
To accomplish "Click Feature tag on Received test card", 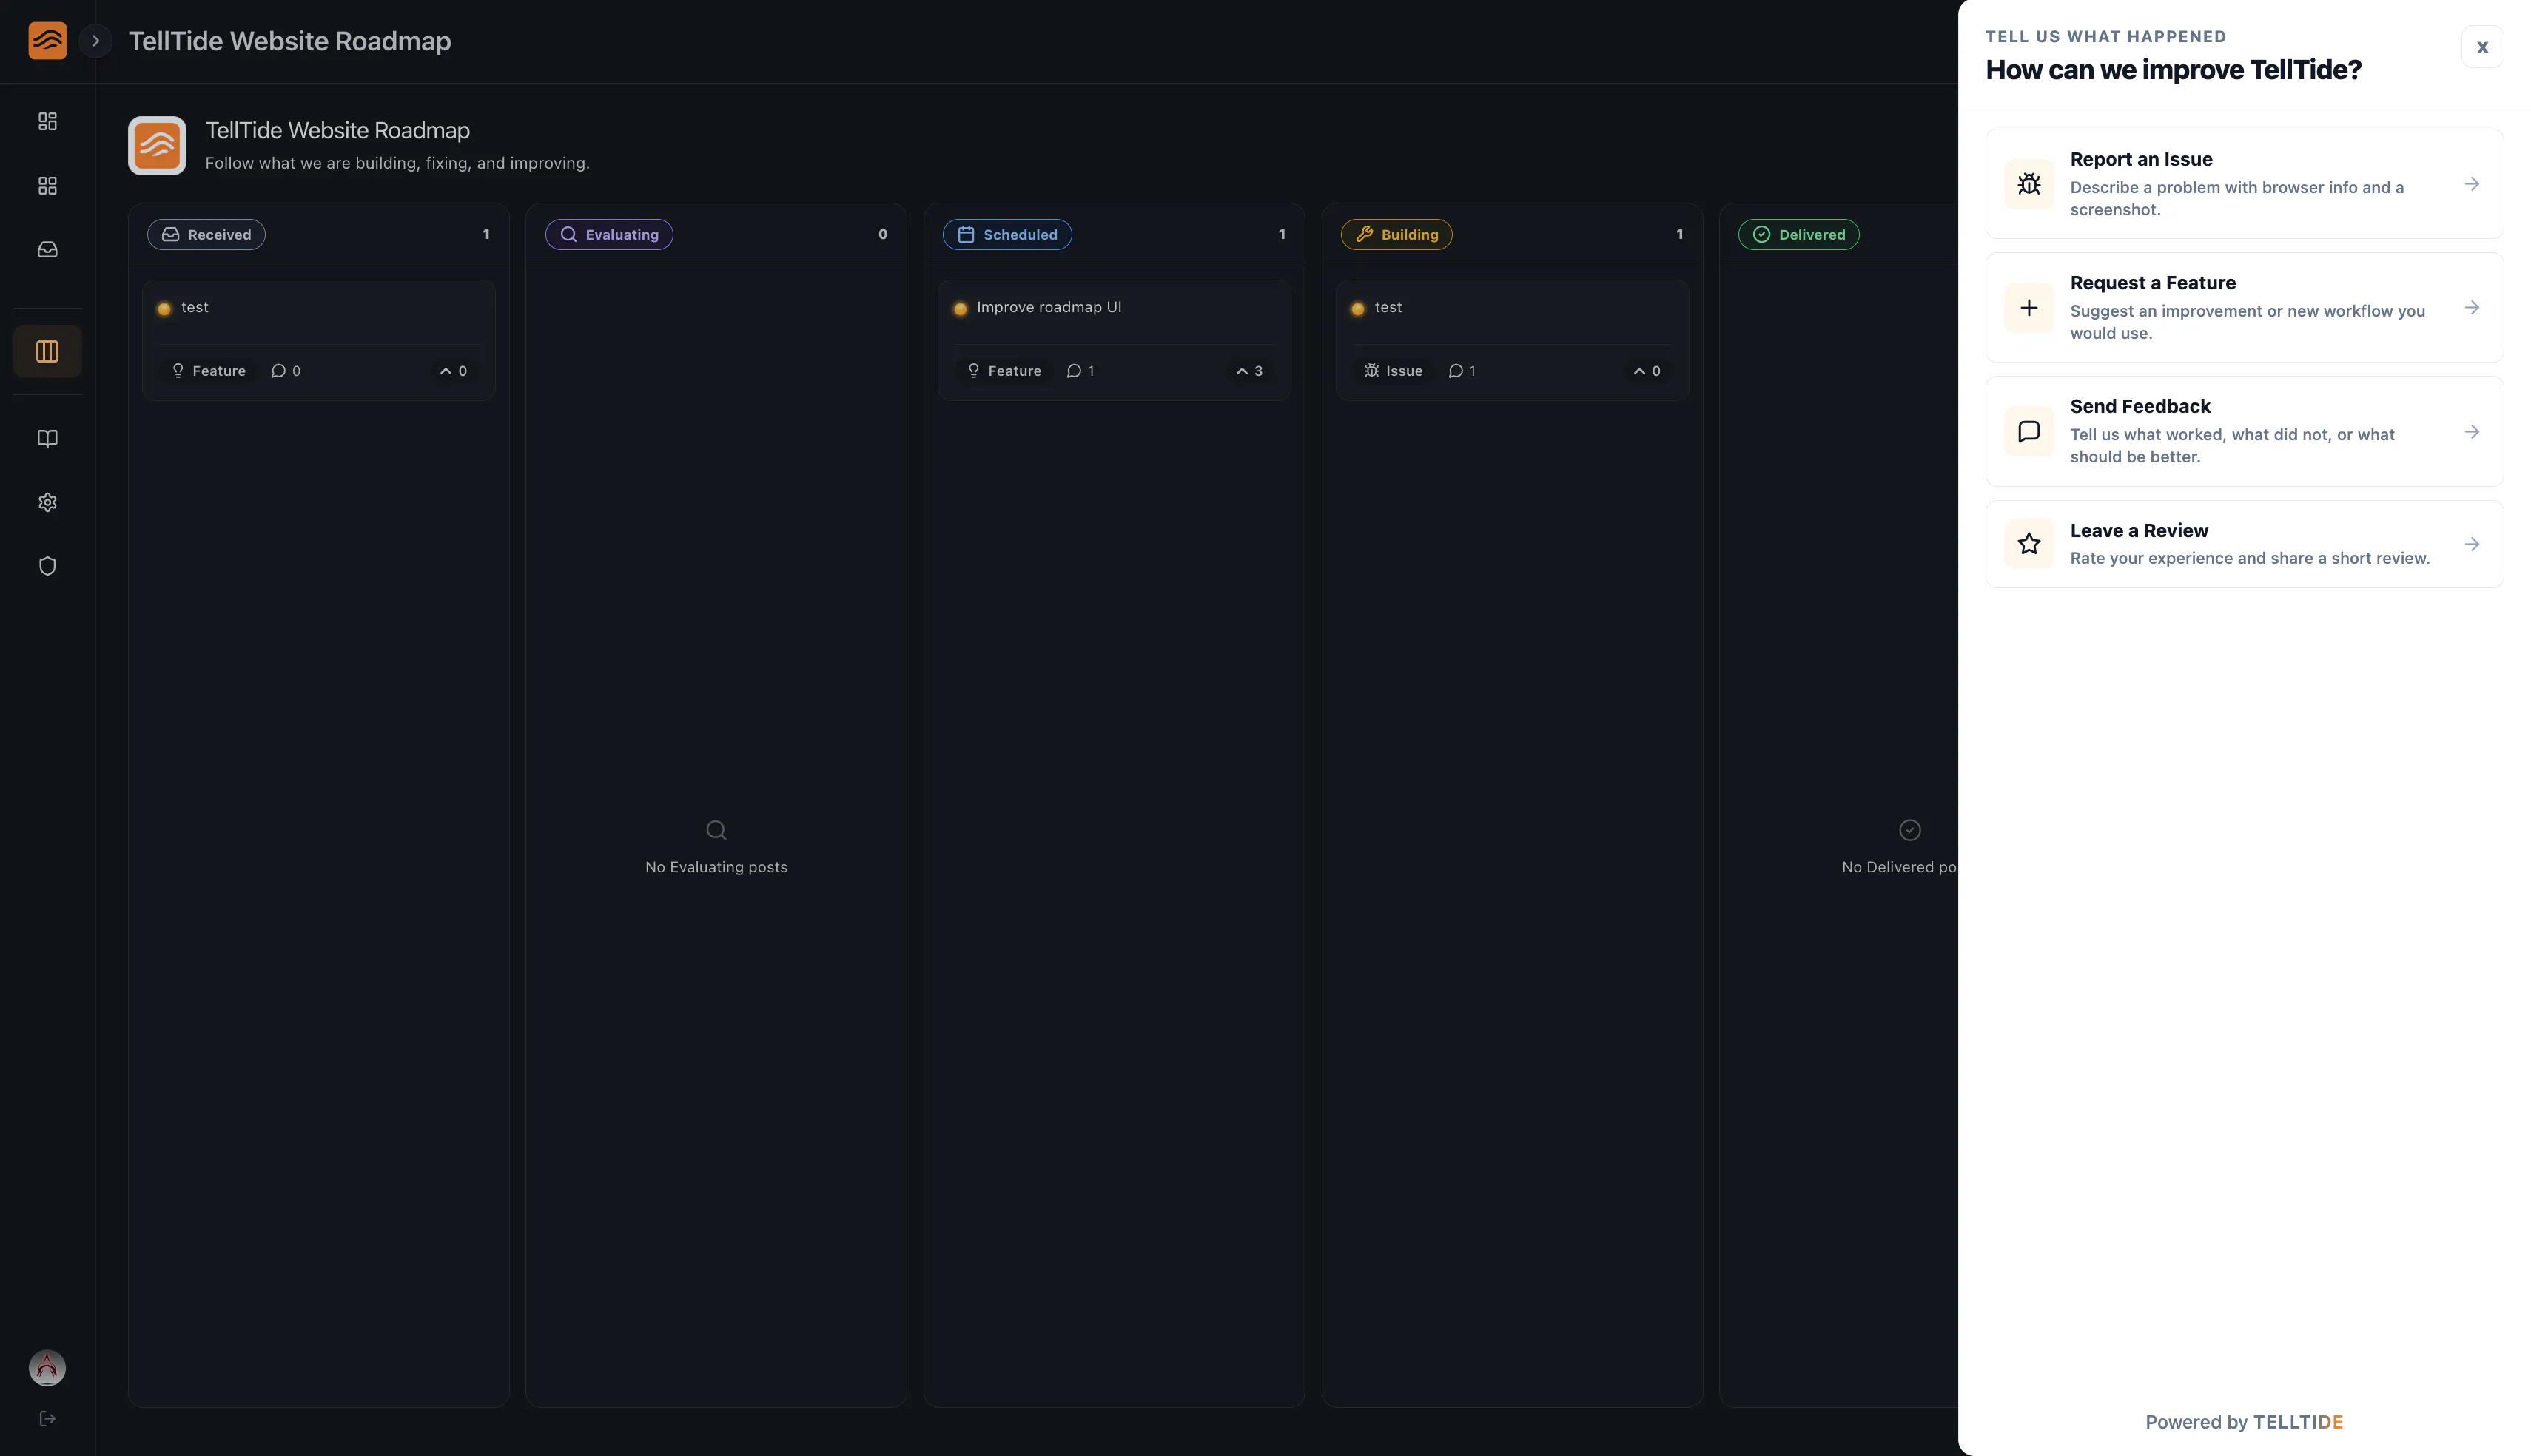I will pyautogui.click(x=208, y=371).
